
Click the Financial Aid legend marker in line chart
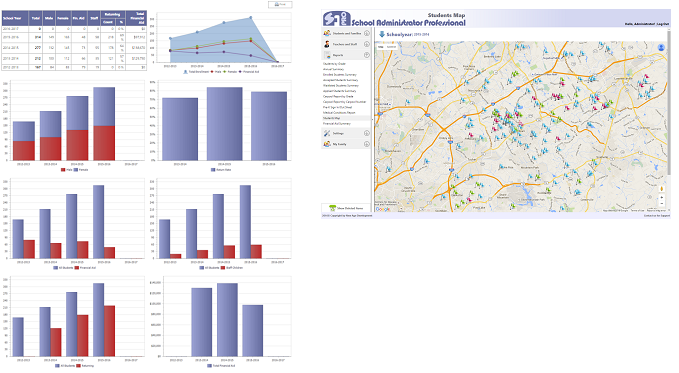tap(240, 71)
